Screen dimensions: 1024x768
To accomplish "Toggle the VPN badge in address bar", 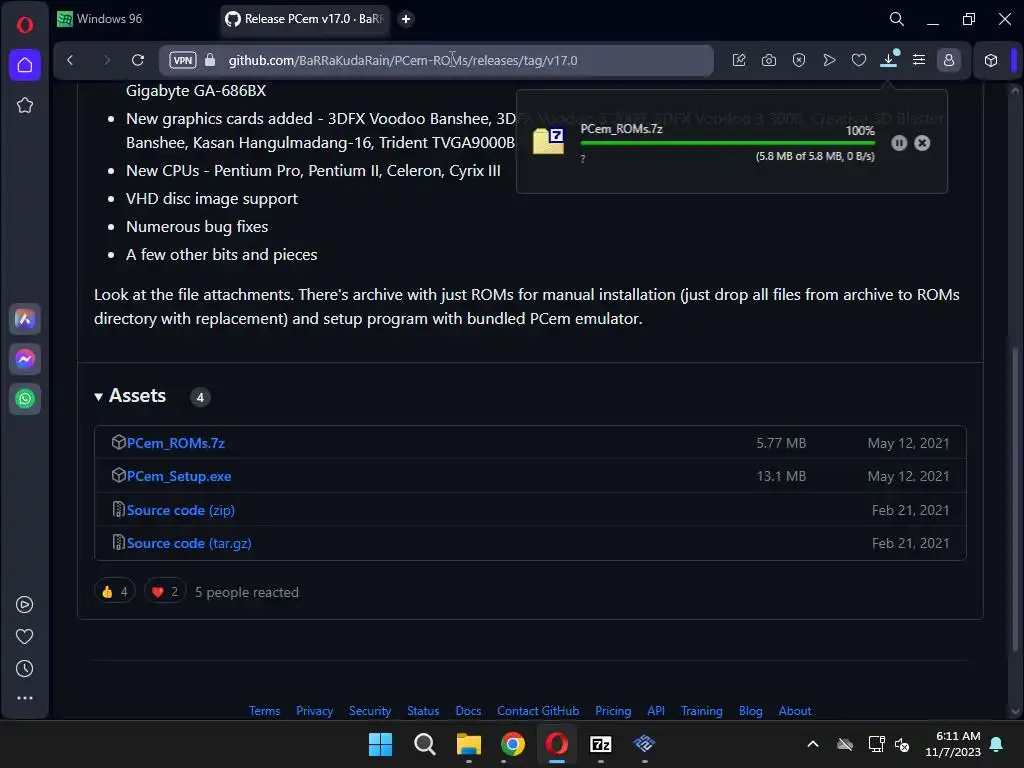I will click(183, 60).
